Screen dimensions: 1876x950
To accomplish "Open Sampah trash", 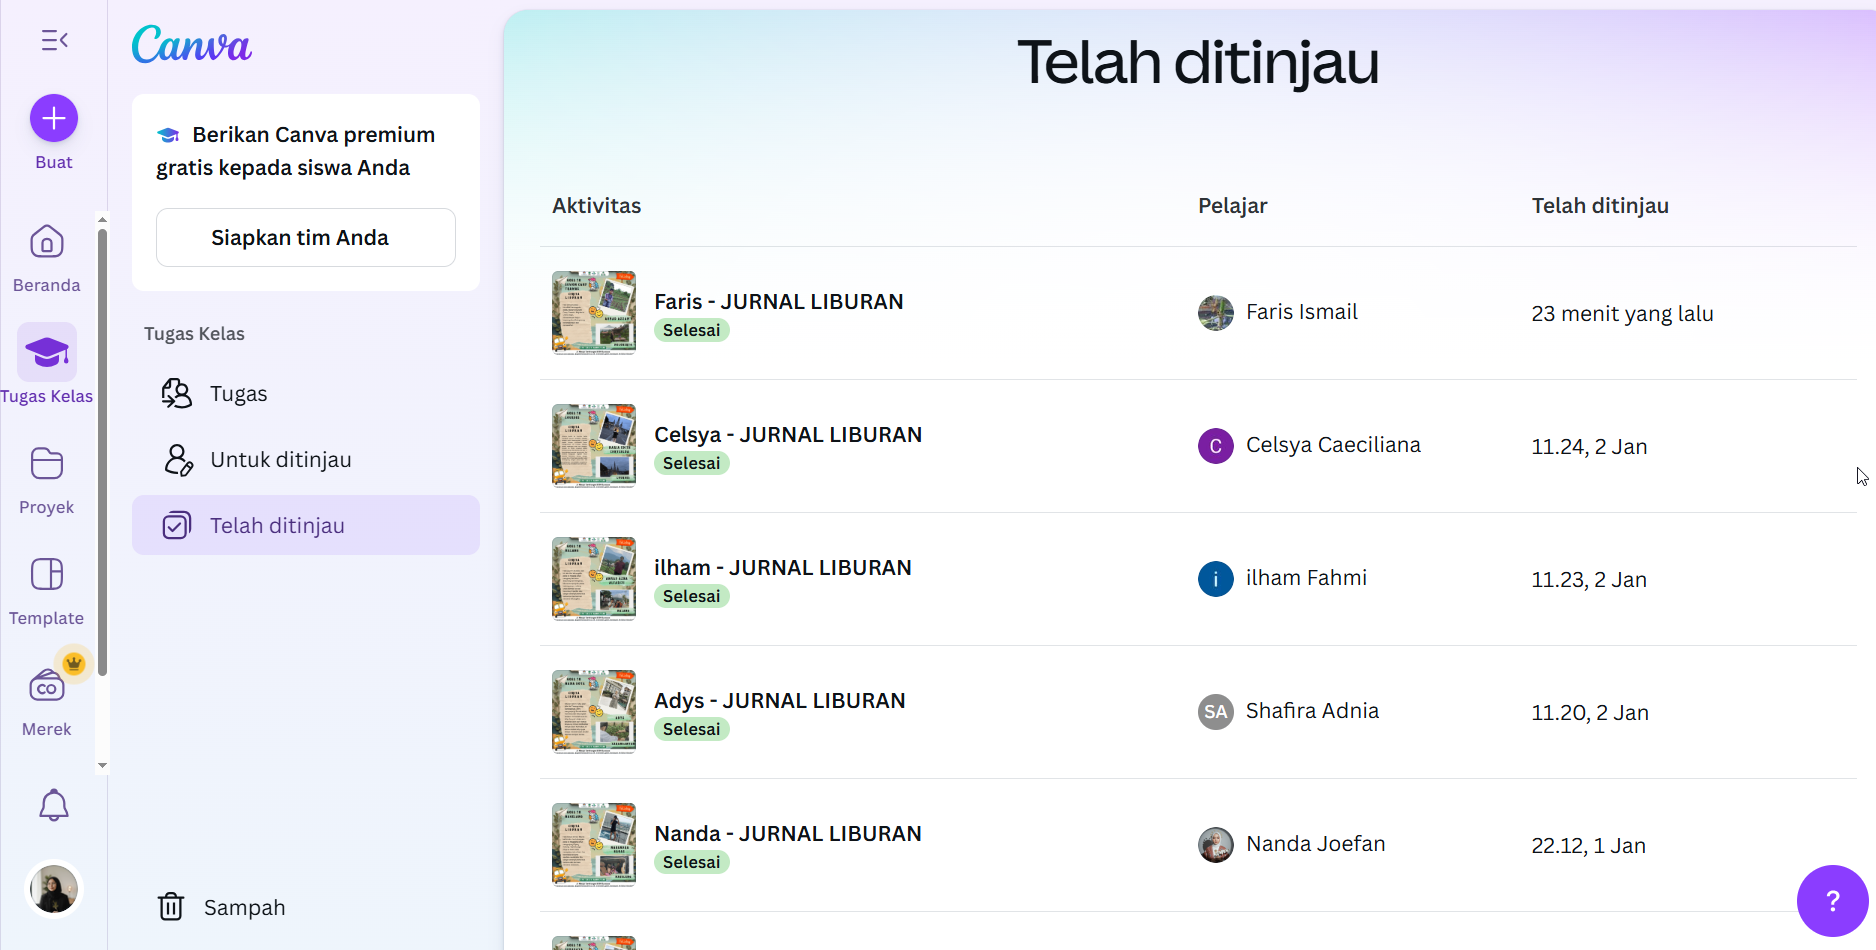I will (222, 907).
